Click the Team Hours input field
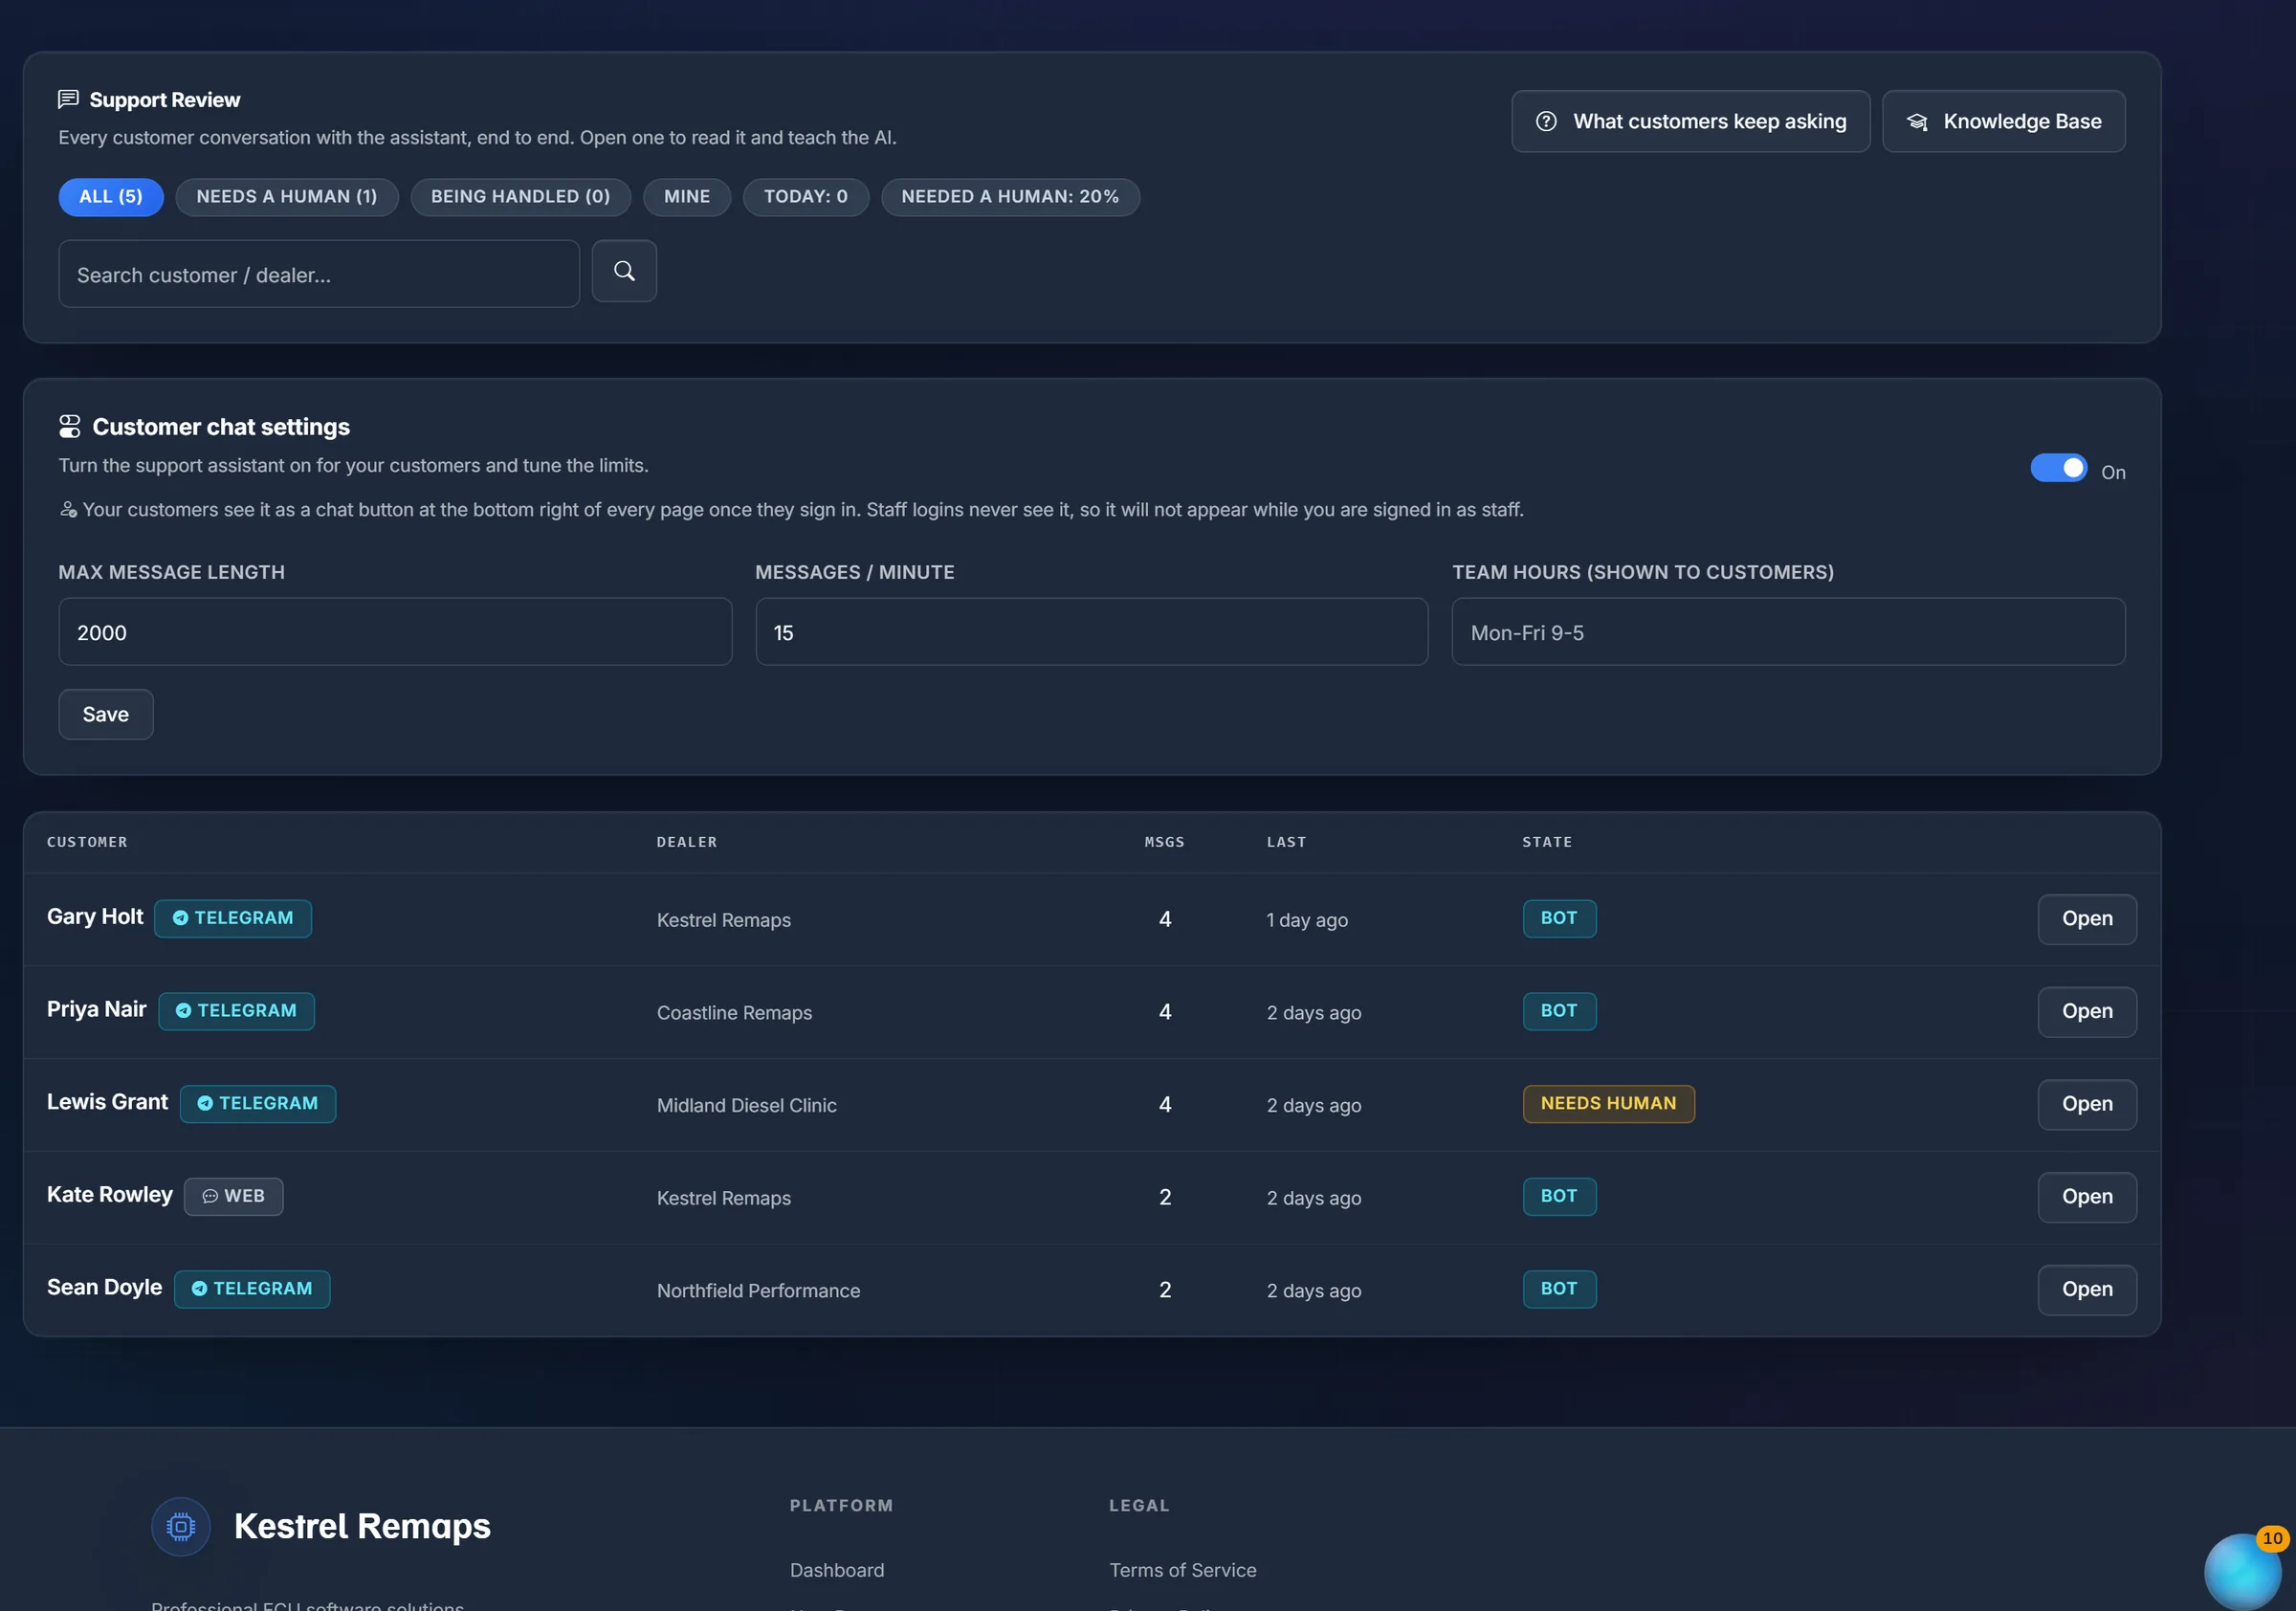This screenshot has height=1611, width=2296. click(x=1788, y=632)
